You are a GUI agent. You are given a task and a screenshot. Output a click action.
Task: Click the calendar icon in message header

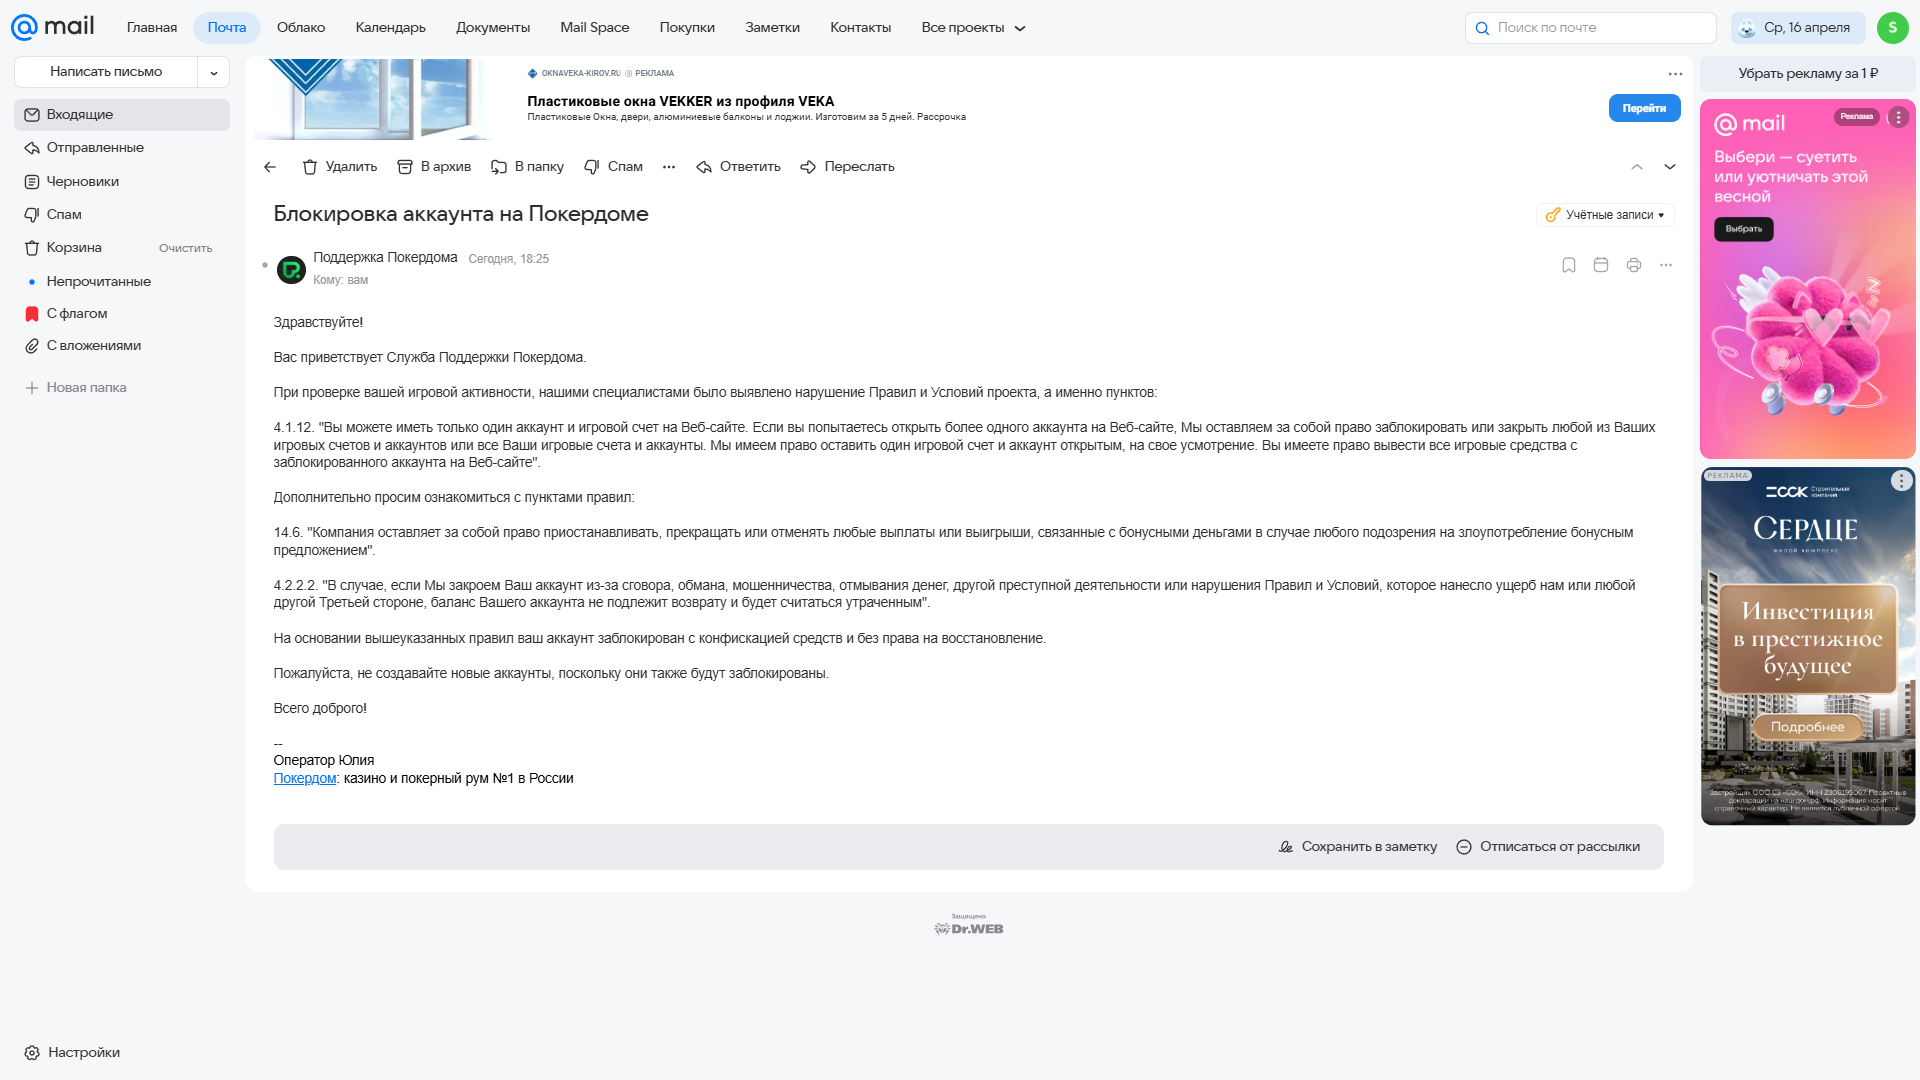coord(1601,265)
